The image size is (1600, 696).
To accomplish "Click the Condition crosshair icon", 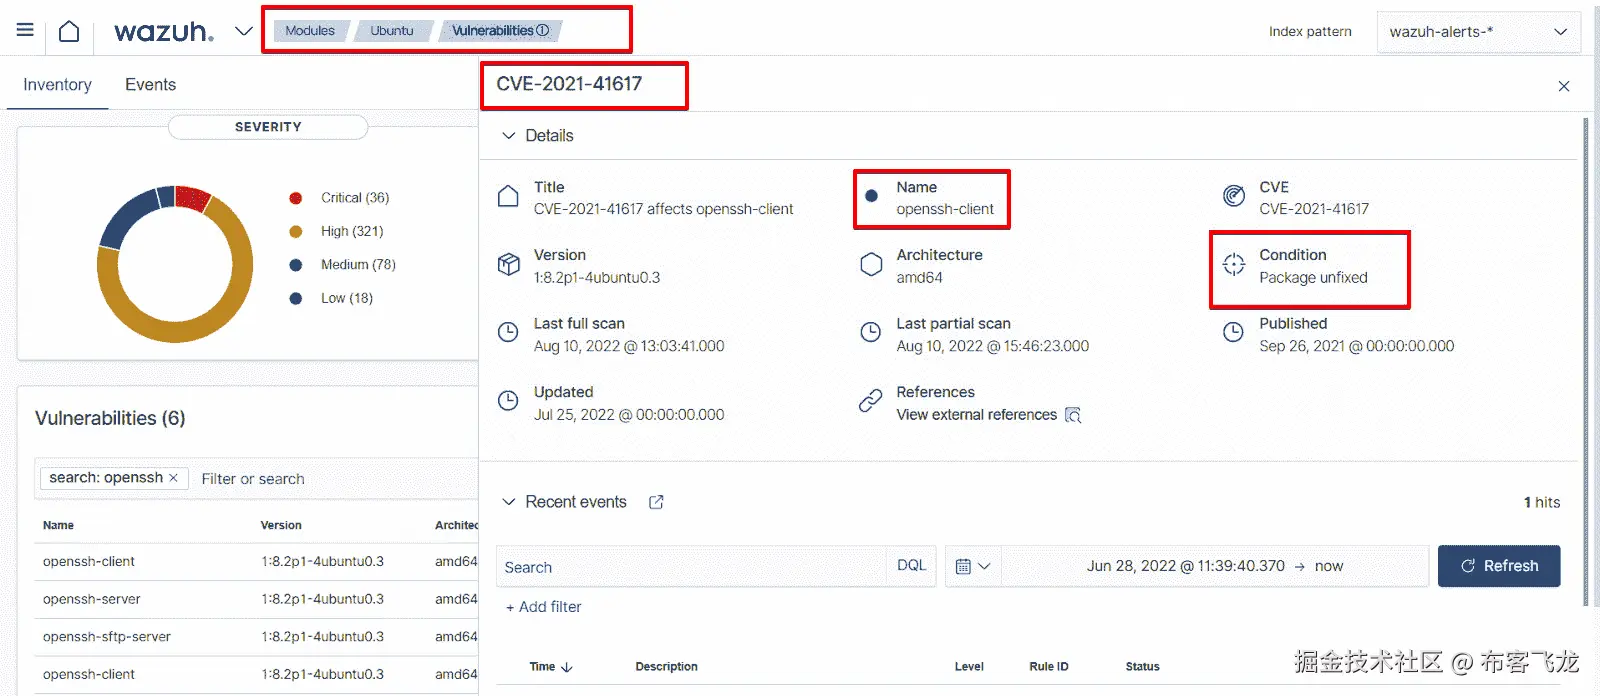I will pyautogui.click(x=1234, y=264).
